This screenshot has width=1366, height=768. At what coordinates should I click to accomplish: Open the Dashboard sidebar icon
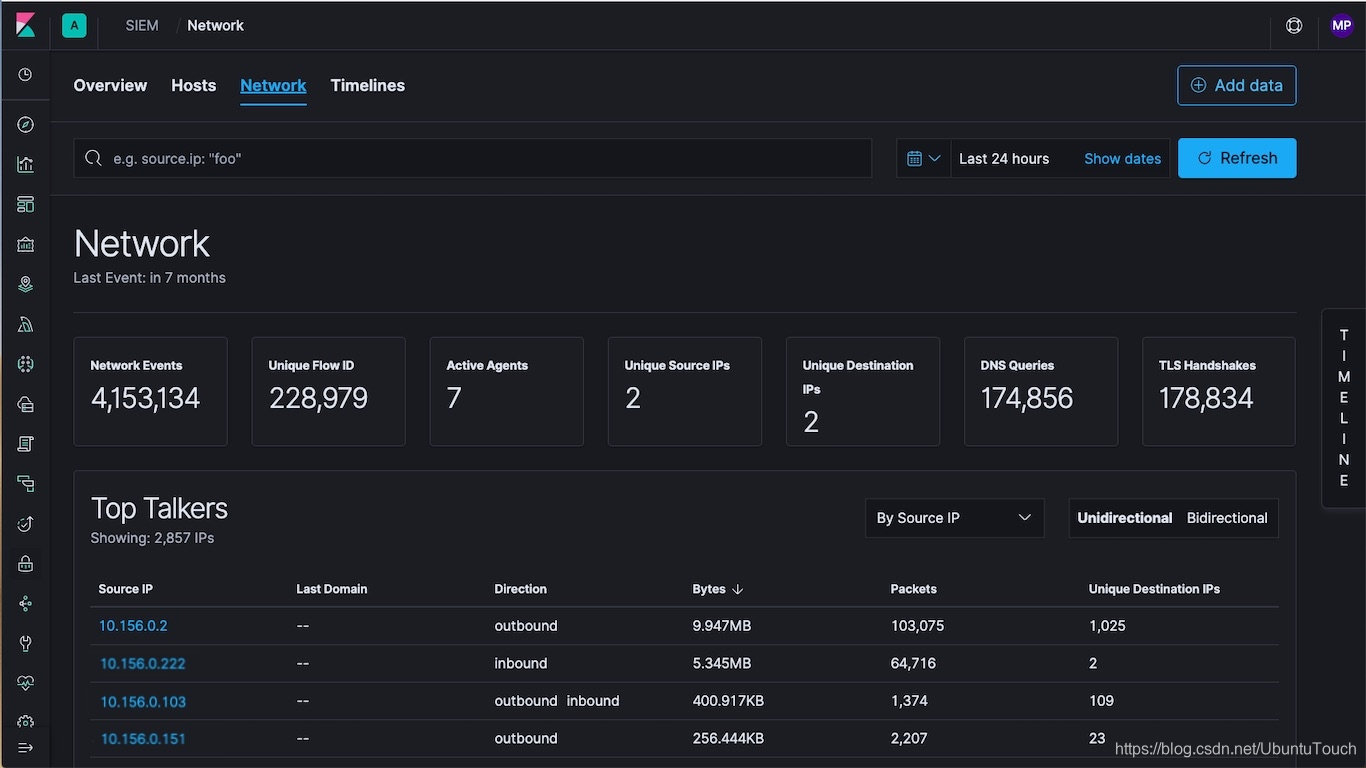coord(25,205)
